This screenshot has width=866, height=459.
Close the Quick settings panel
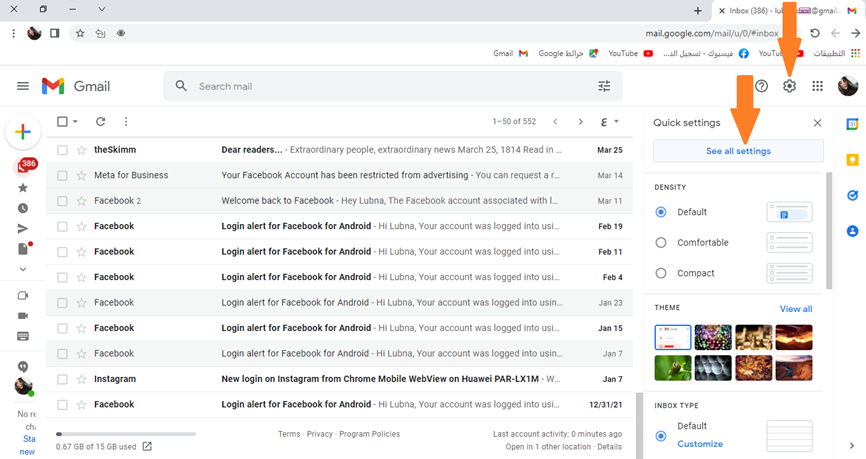(817, 123)
